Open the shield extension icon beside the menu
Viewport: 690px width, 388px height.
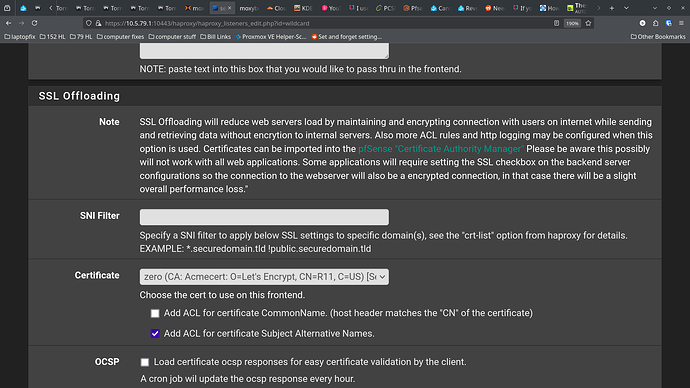(668, 23)
